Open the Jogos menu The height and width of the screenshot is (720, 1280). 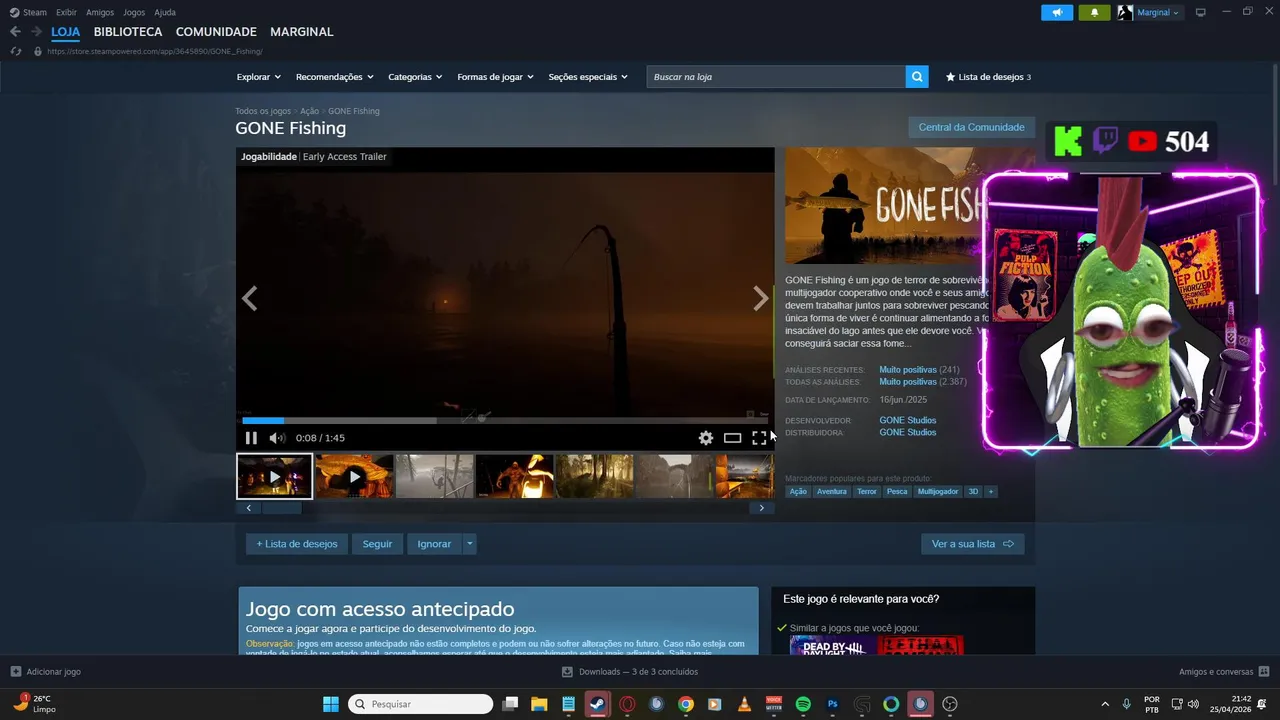(134, 13)
